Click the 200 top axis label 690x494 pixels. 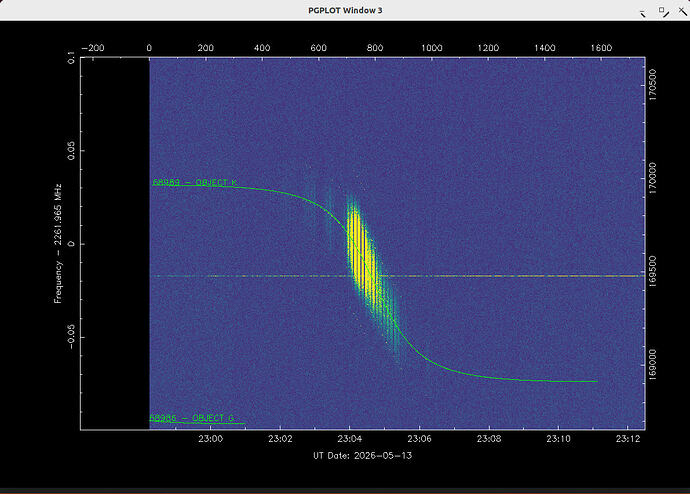click(x=206, y=48)
